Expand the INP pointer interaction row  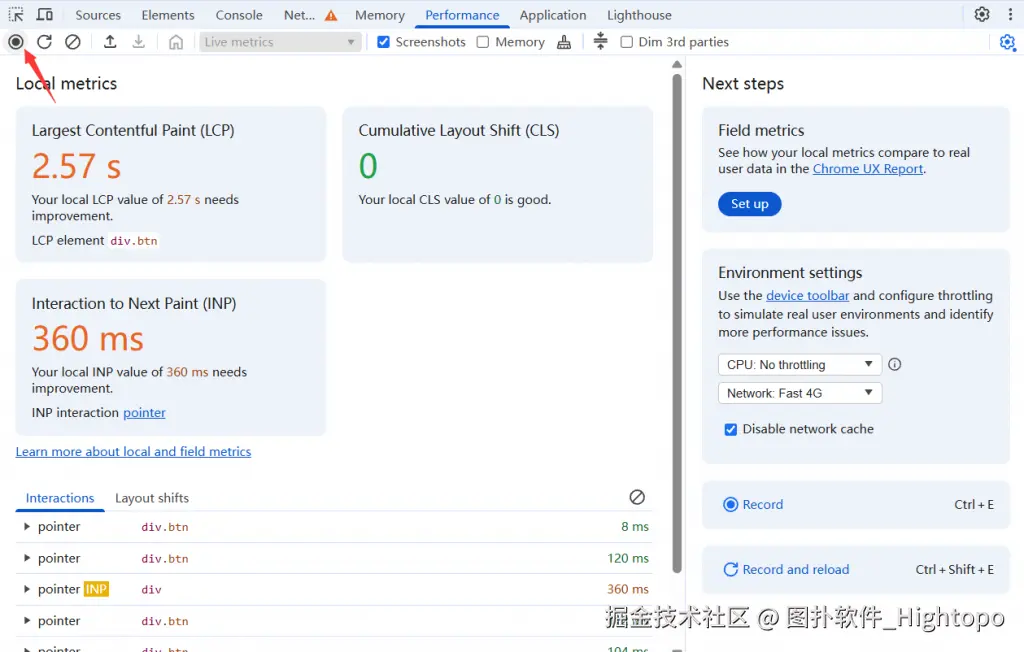27,589
